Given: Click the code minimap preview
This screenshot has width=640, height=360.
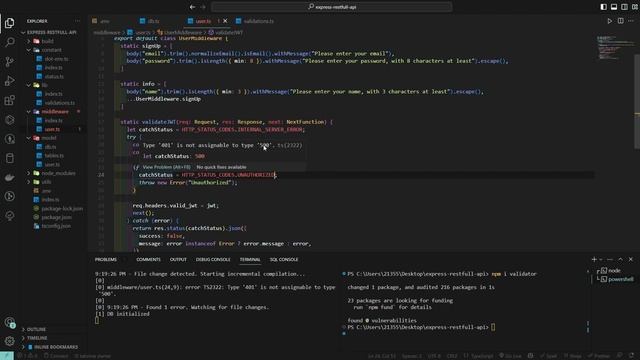Looking at the screenshot, I should [x=615, y=47].
